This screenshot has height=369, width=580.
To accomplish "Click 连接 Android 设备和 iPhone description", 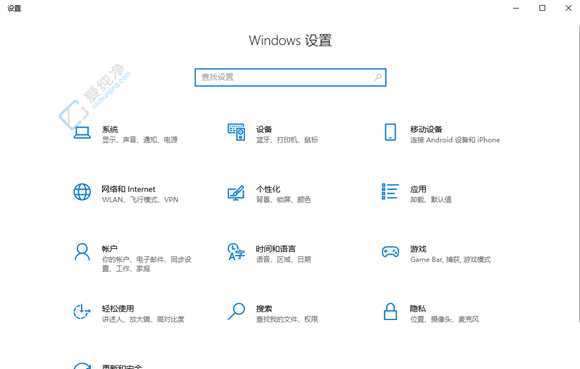I will (x=455, y=140).
